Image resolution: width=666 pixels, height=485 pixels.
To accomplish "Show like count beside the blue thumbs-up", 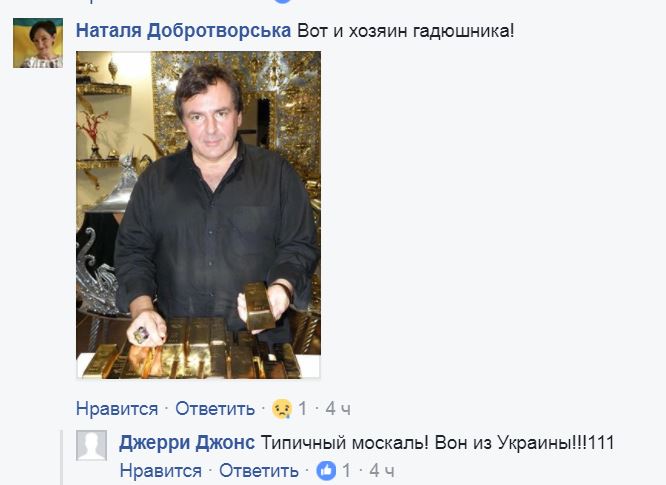I will pos(347,471).
